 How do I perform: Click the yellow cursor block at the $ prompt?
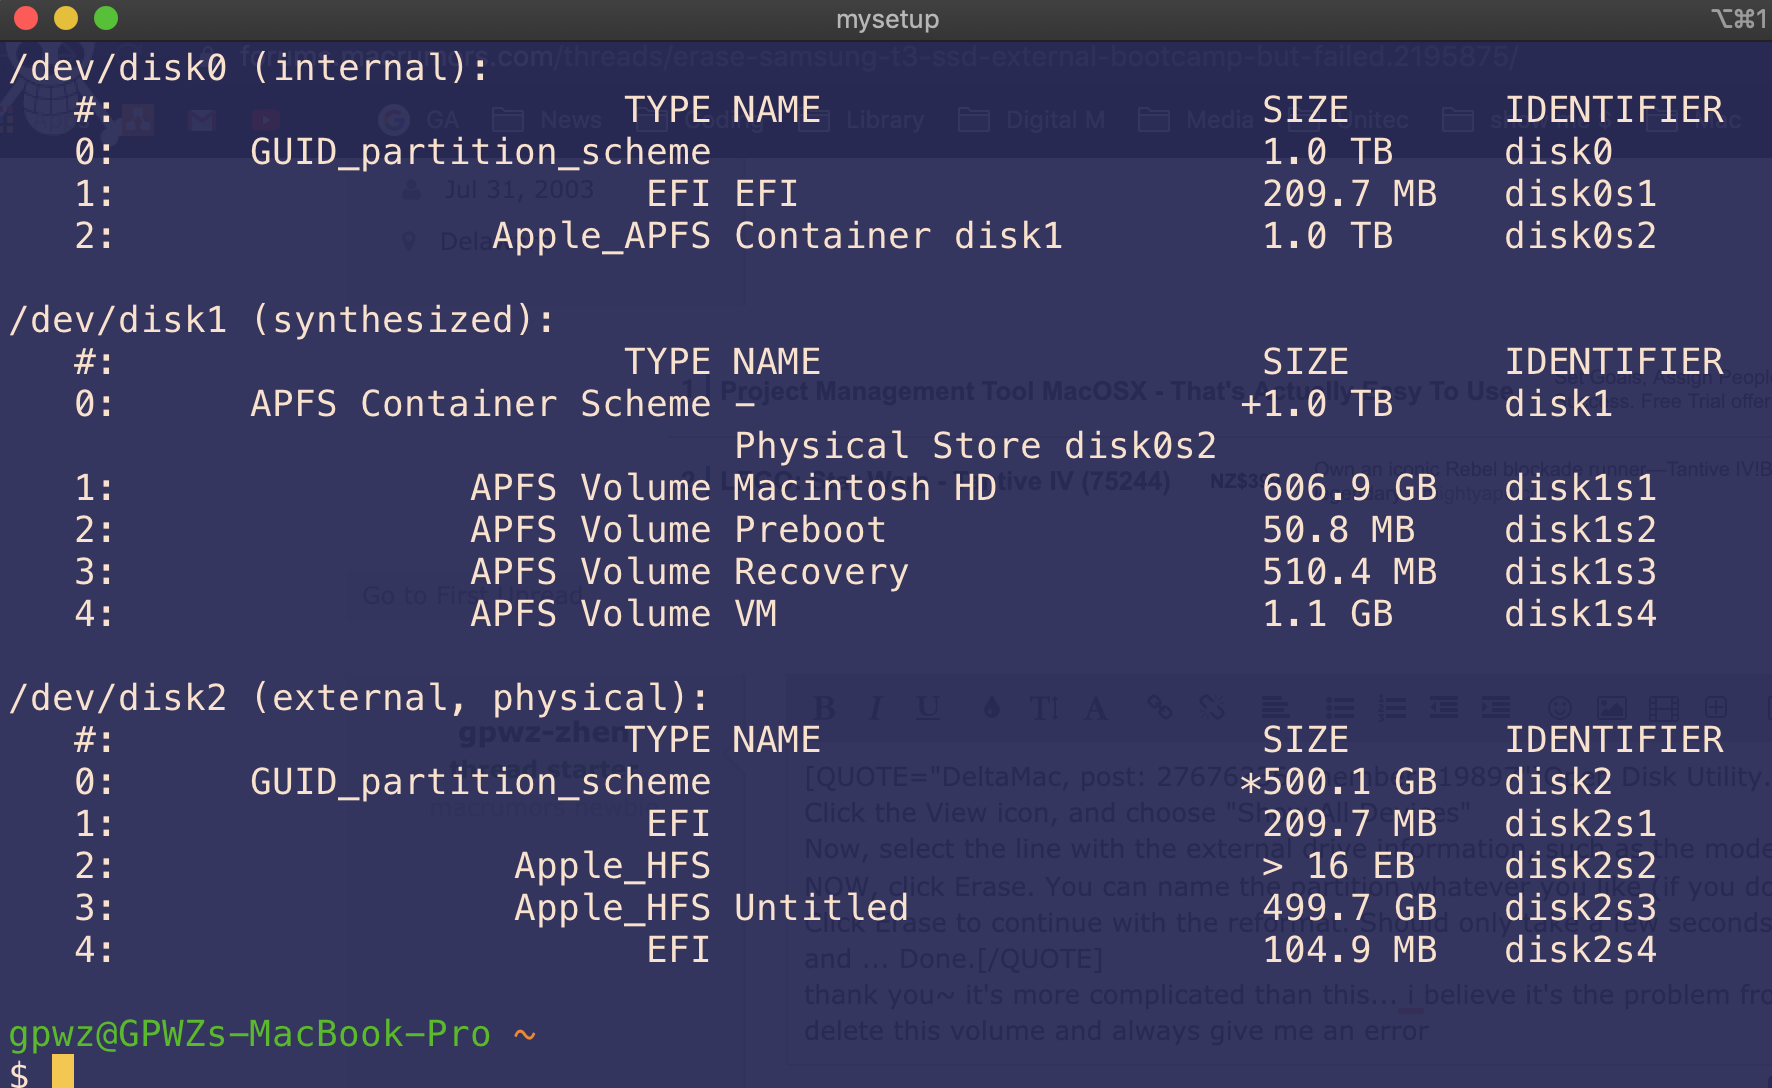click(x=63, y=1072)
